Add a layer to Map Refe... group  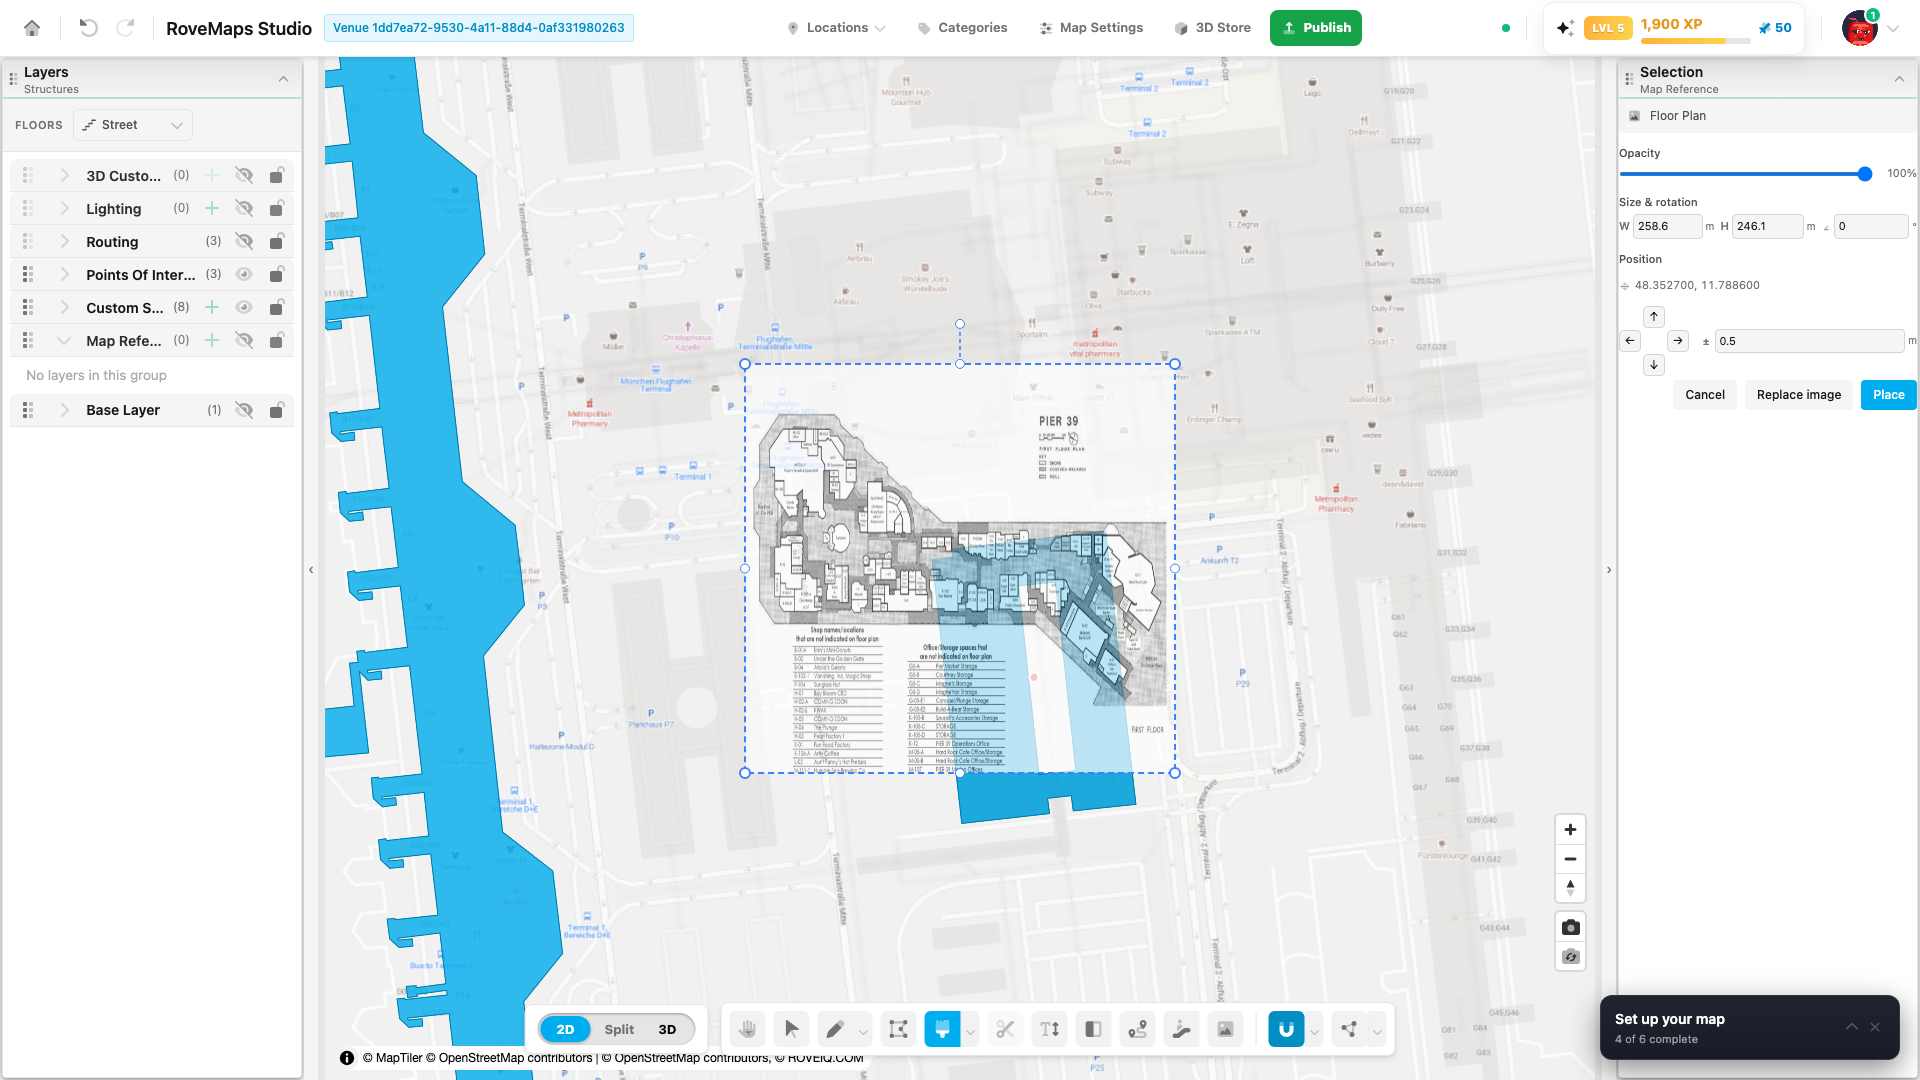pyautogui.click(x=212, y=340)
